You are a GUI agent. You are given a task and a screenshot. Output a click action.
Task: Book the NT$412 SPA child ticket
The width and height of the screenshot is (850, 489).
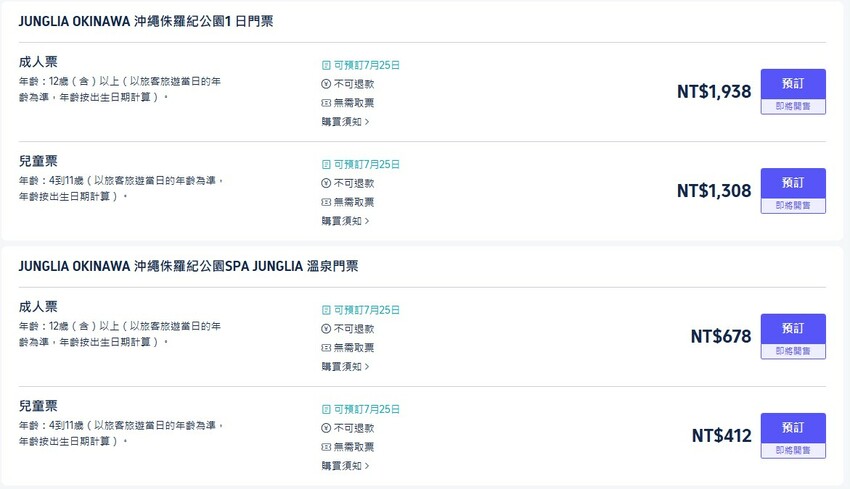[792, 428]
